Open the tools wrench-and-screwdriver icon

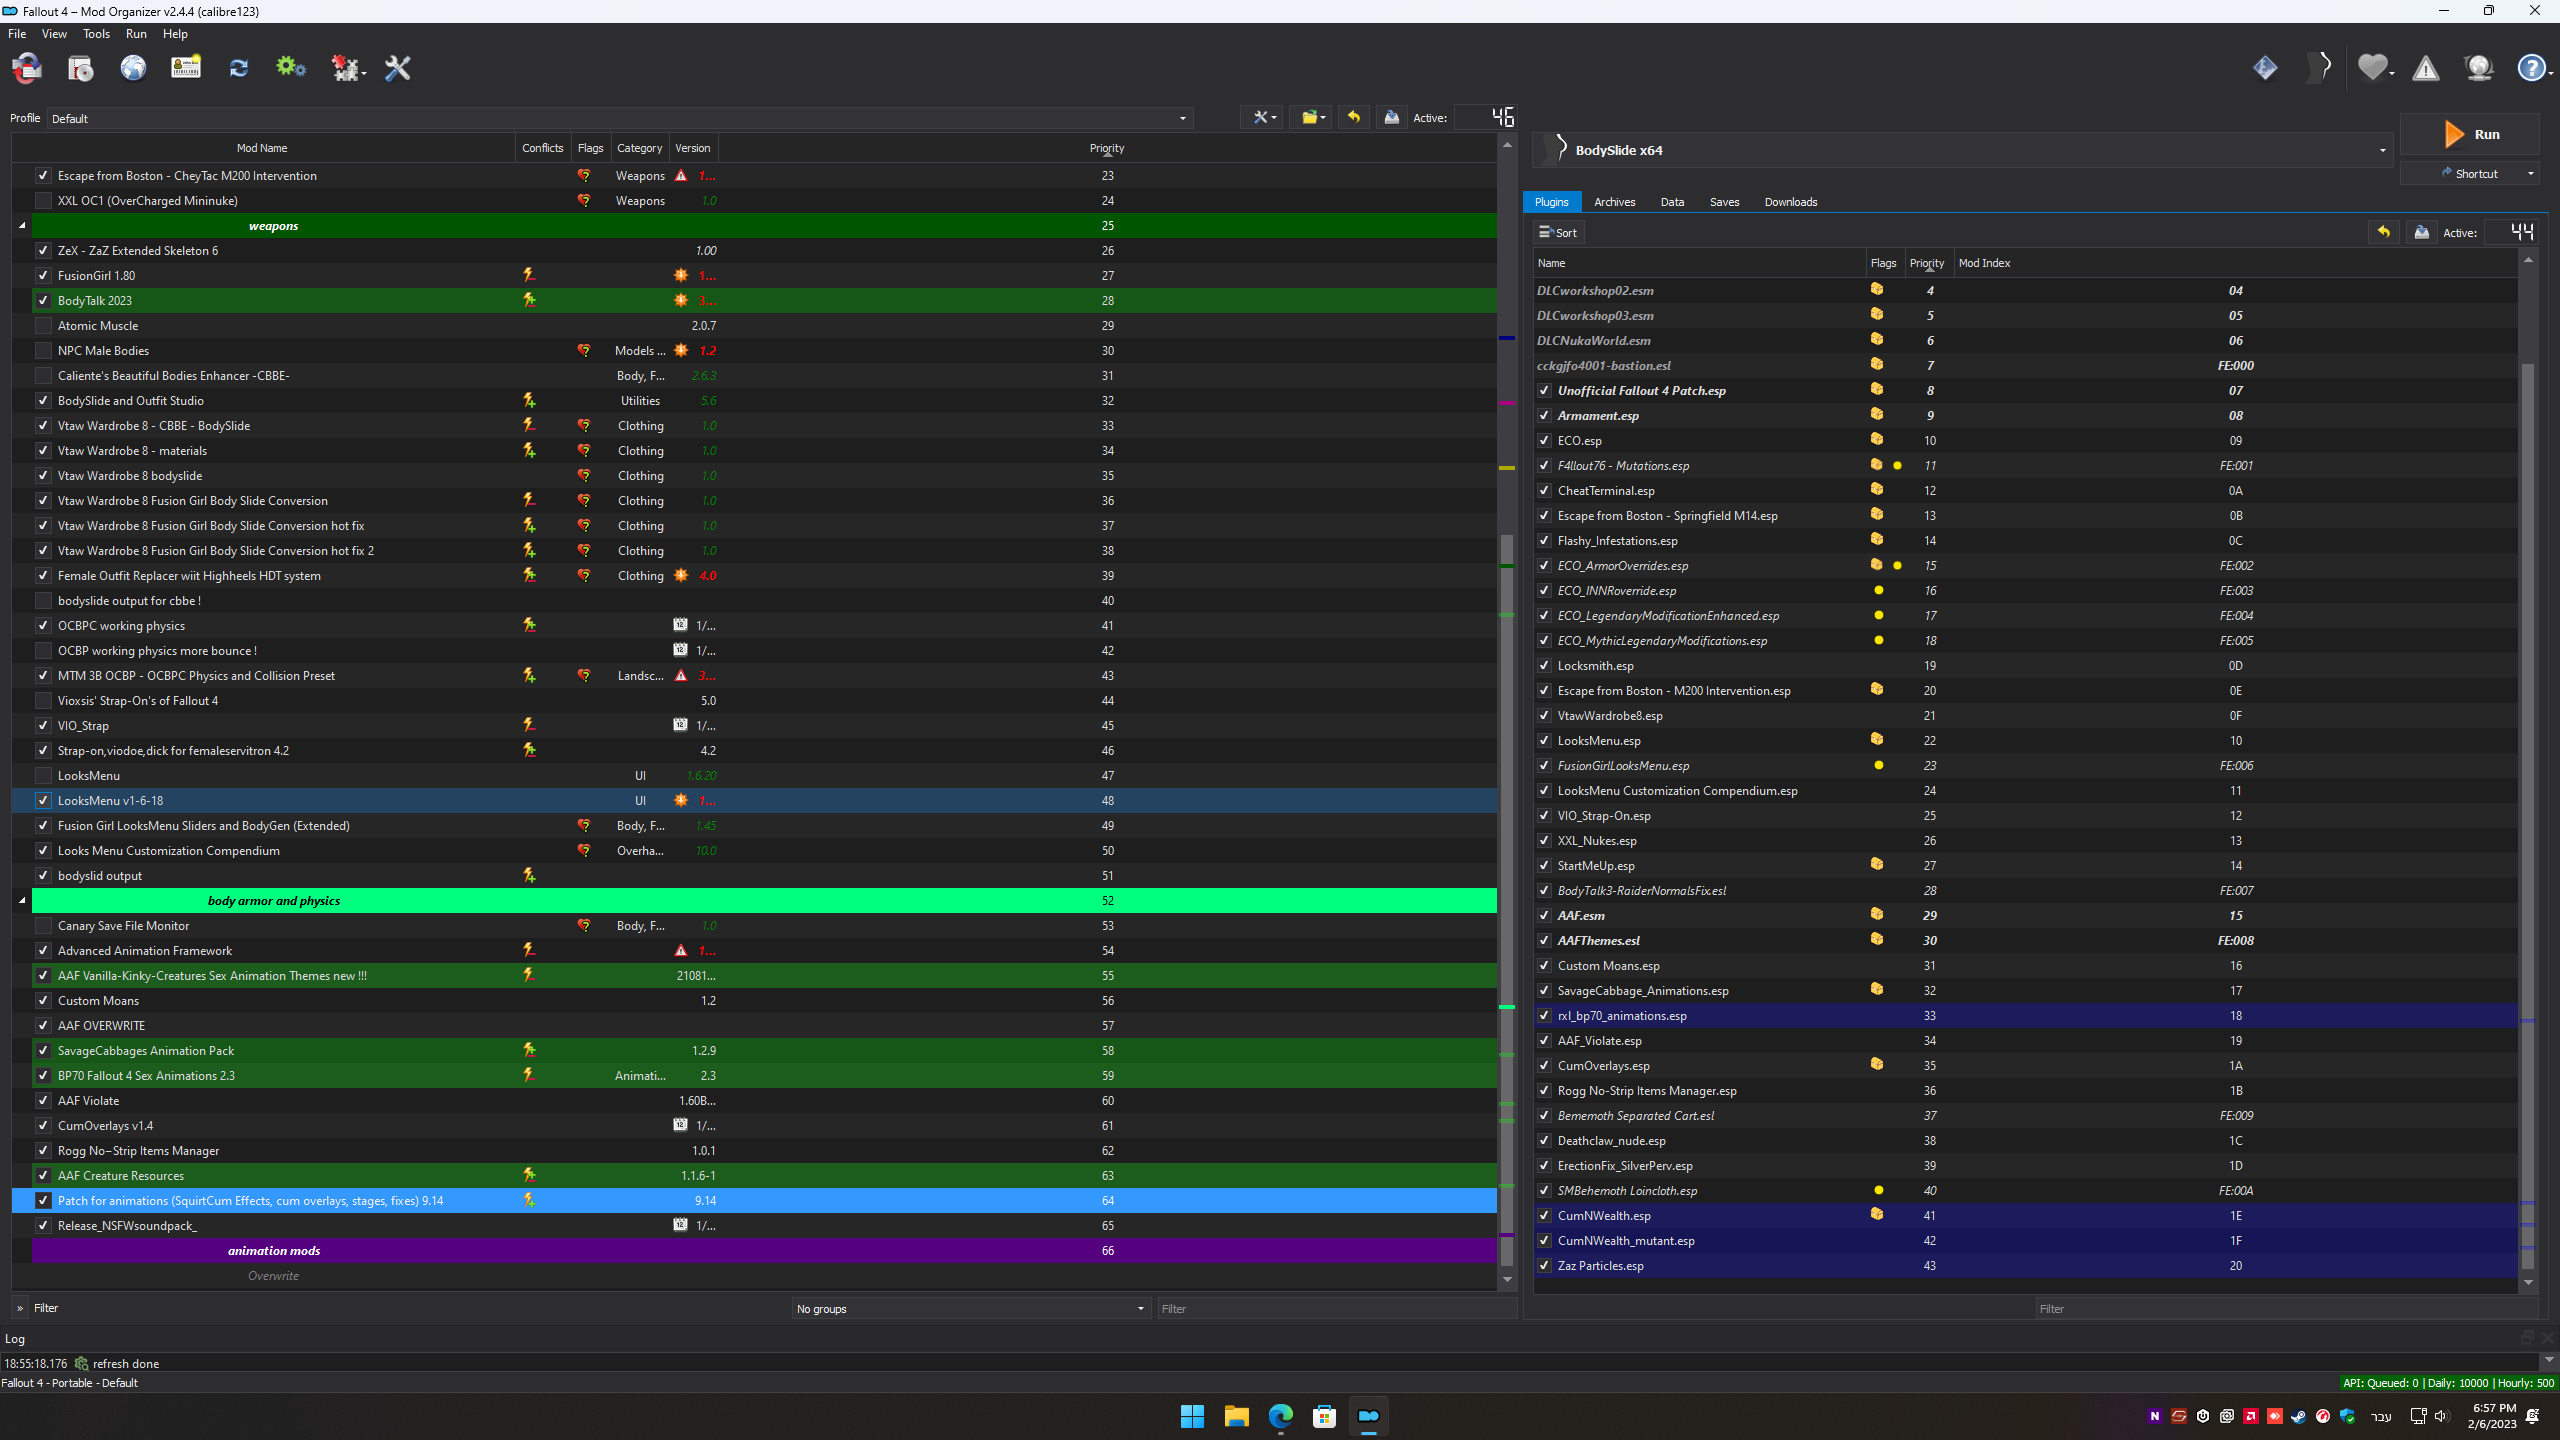pyautogui.click(x=397, y=68)
